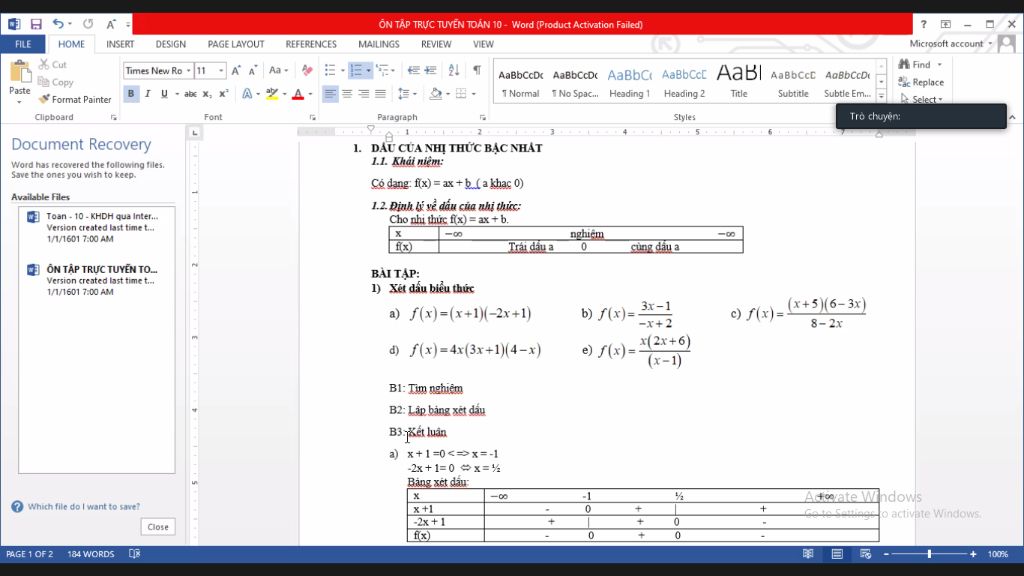1024x576 pixels.
Task: Open the Font dialog launcher
Action: click(312, 118)
